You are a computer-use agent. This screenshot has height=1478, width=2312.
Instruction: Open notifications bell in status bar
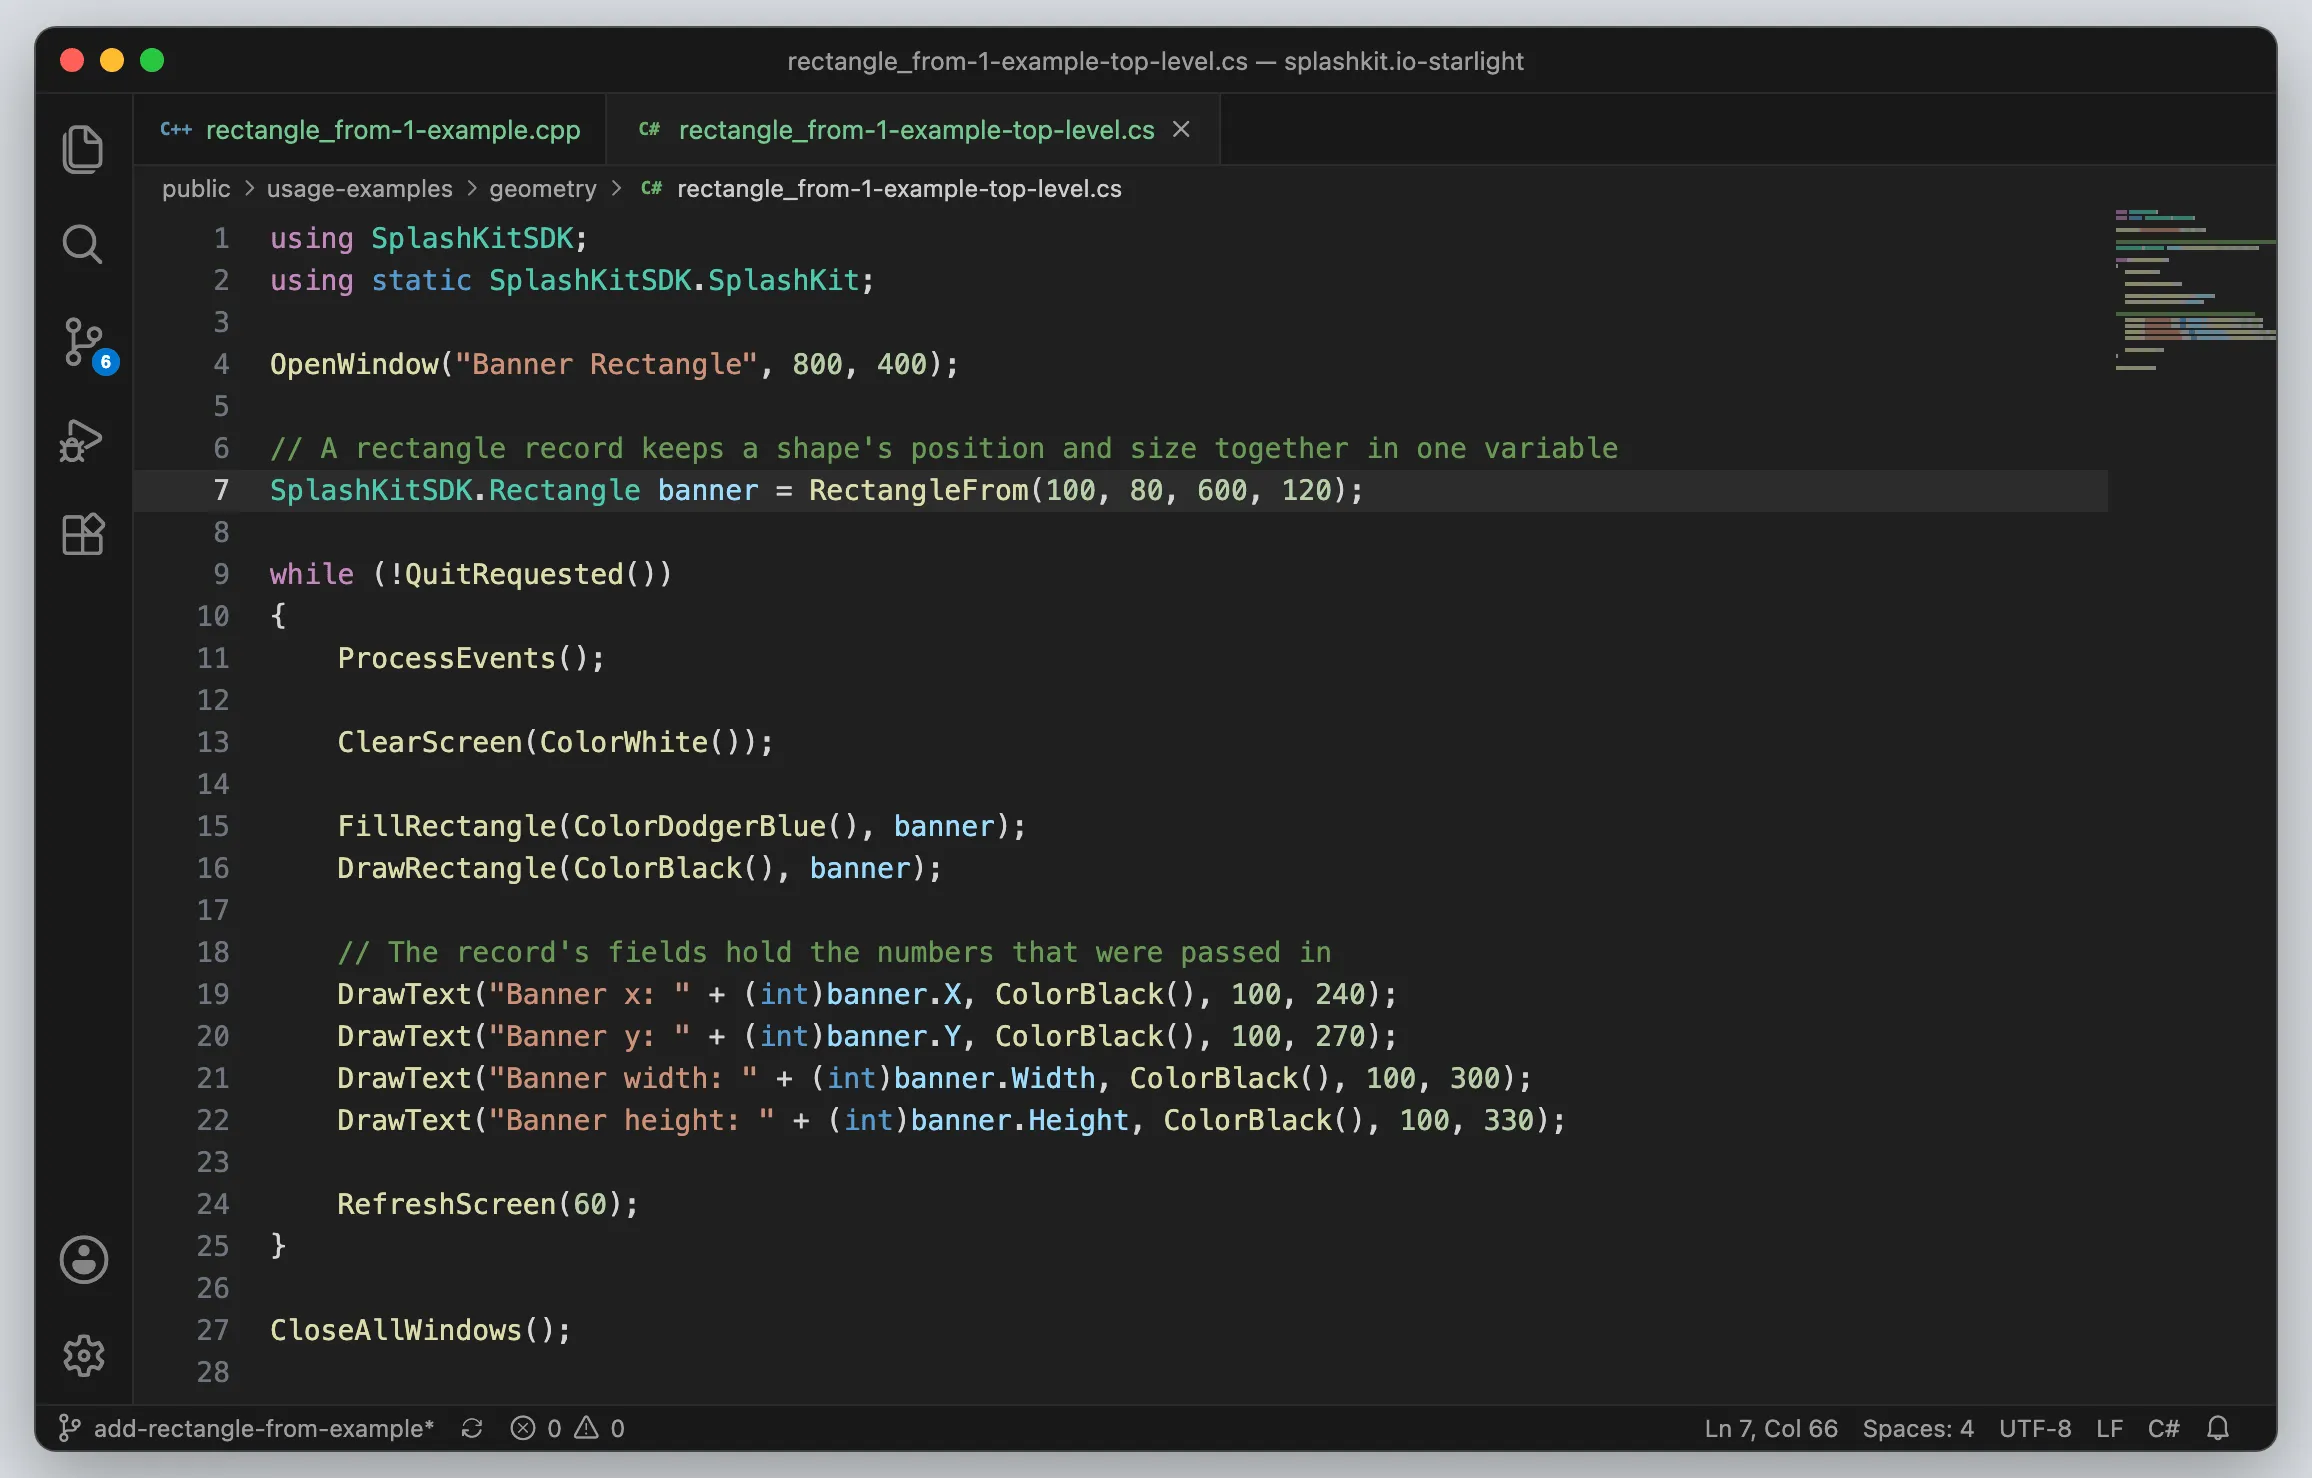click(2218, 1428)
